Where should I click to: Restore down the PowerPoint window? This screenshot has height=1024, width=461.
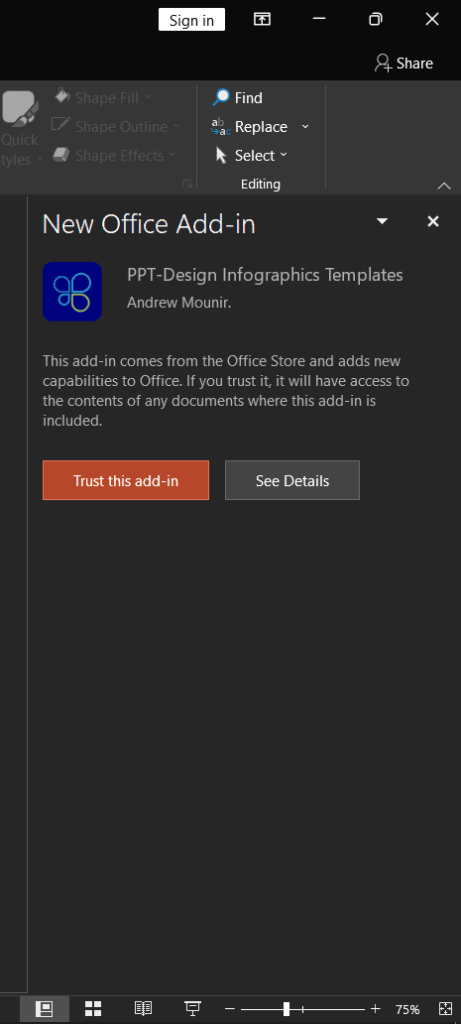[x=375, y=19]
